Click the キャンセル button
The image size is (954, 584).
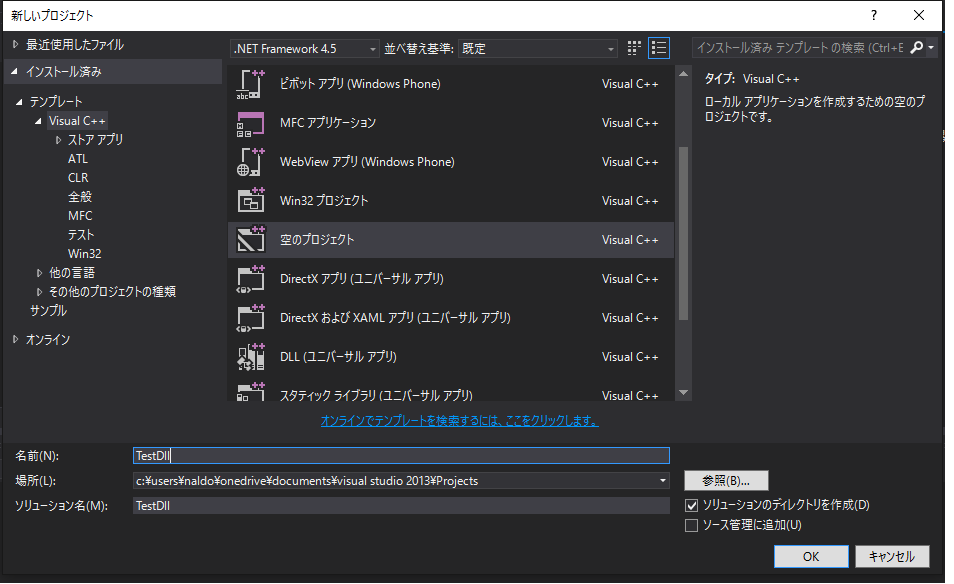pos(892,557)
